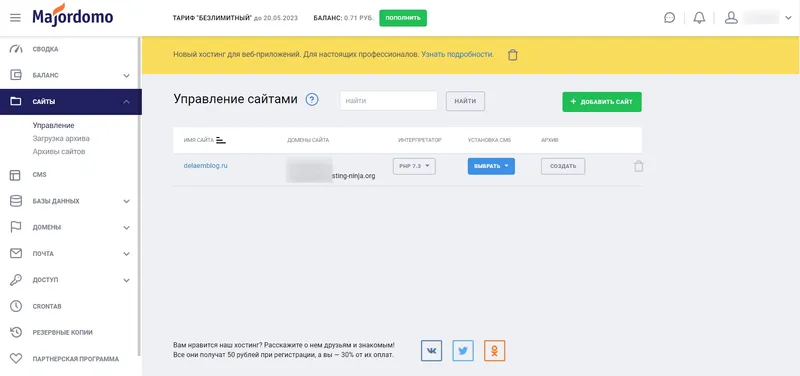This screenshot has width=800, height=376.
Task: Click the Добавить сайт button
Action: pos(602,102)
